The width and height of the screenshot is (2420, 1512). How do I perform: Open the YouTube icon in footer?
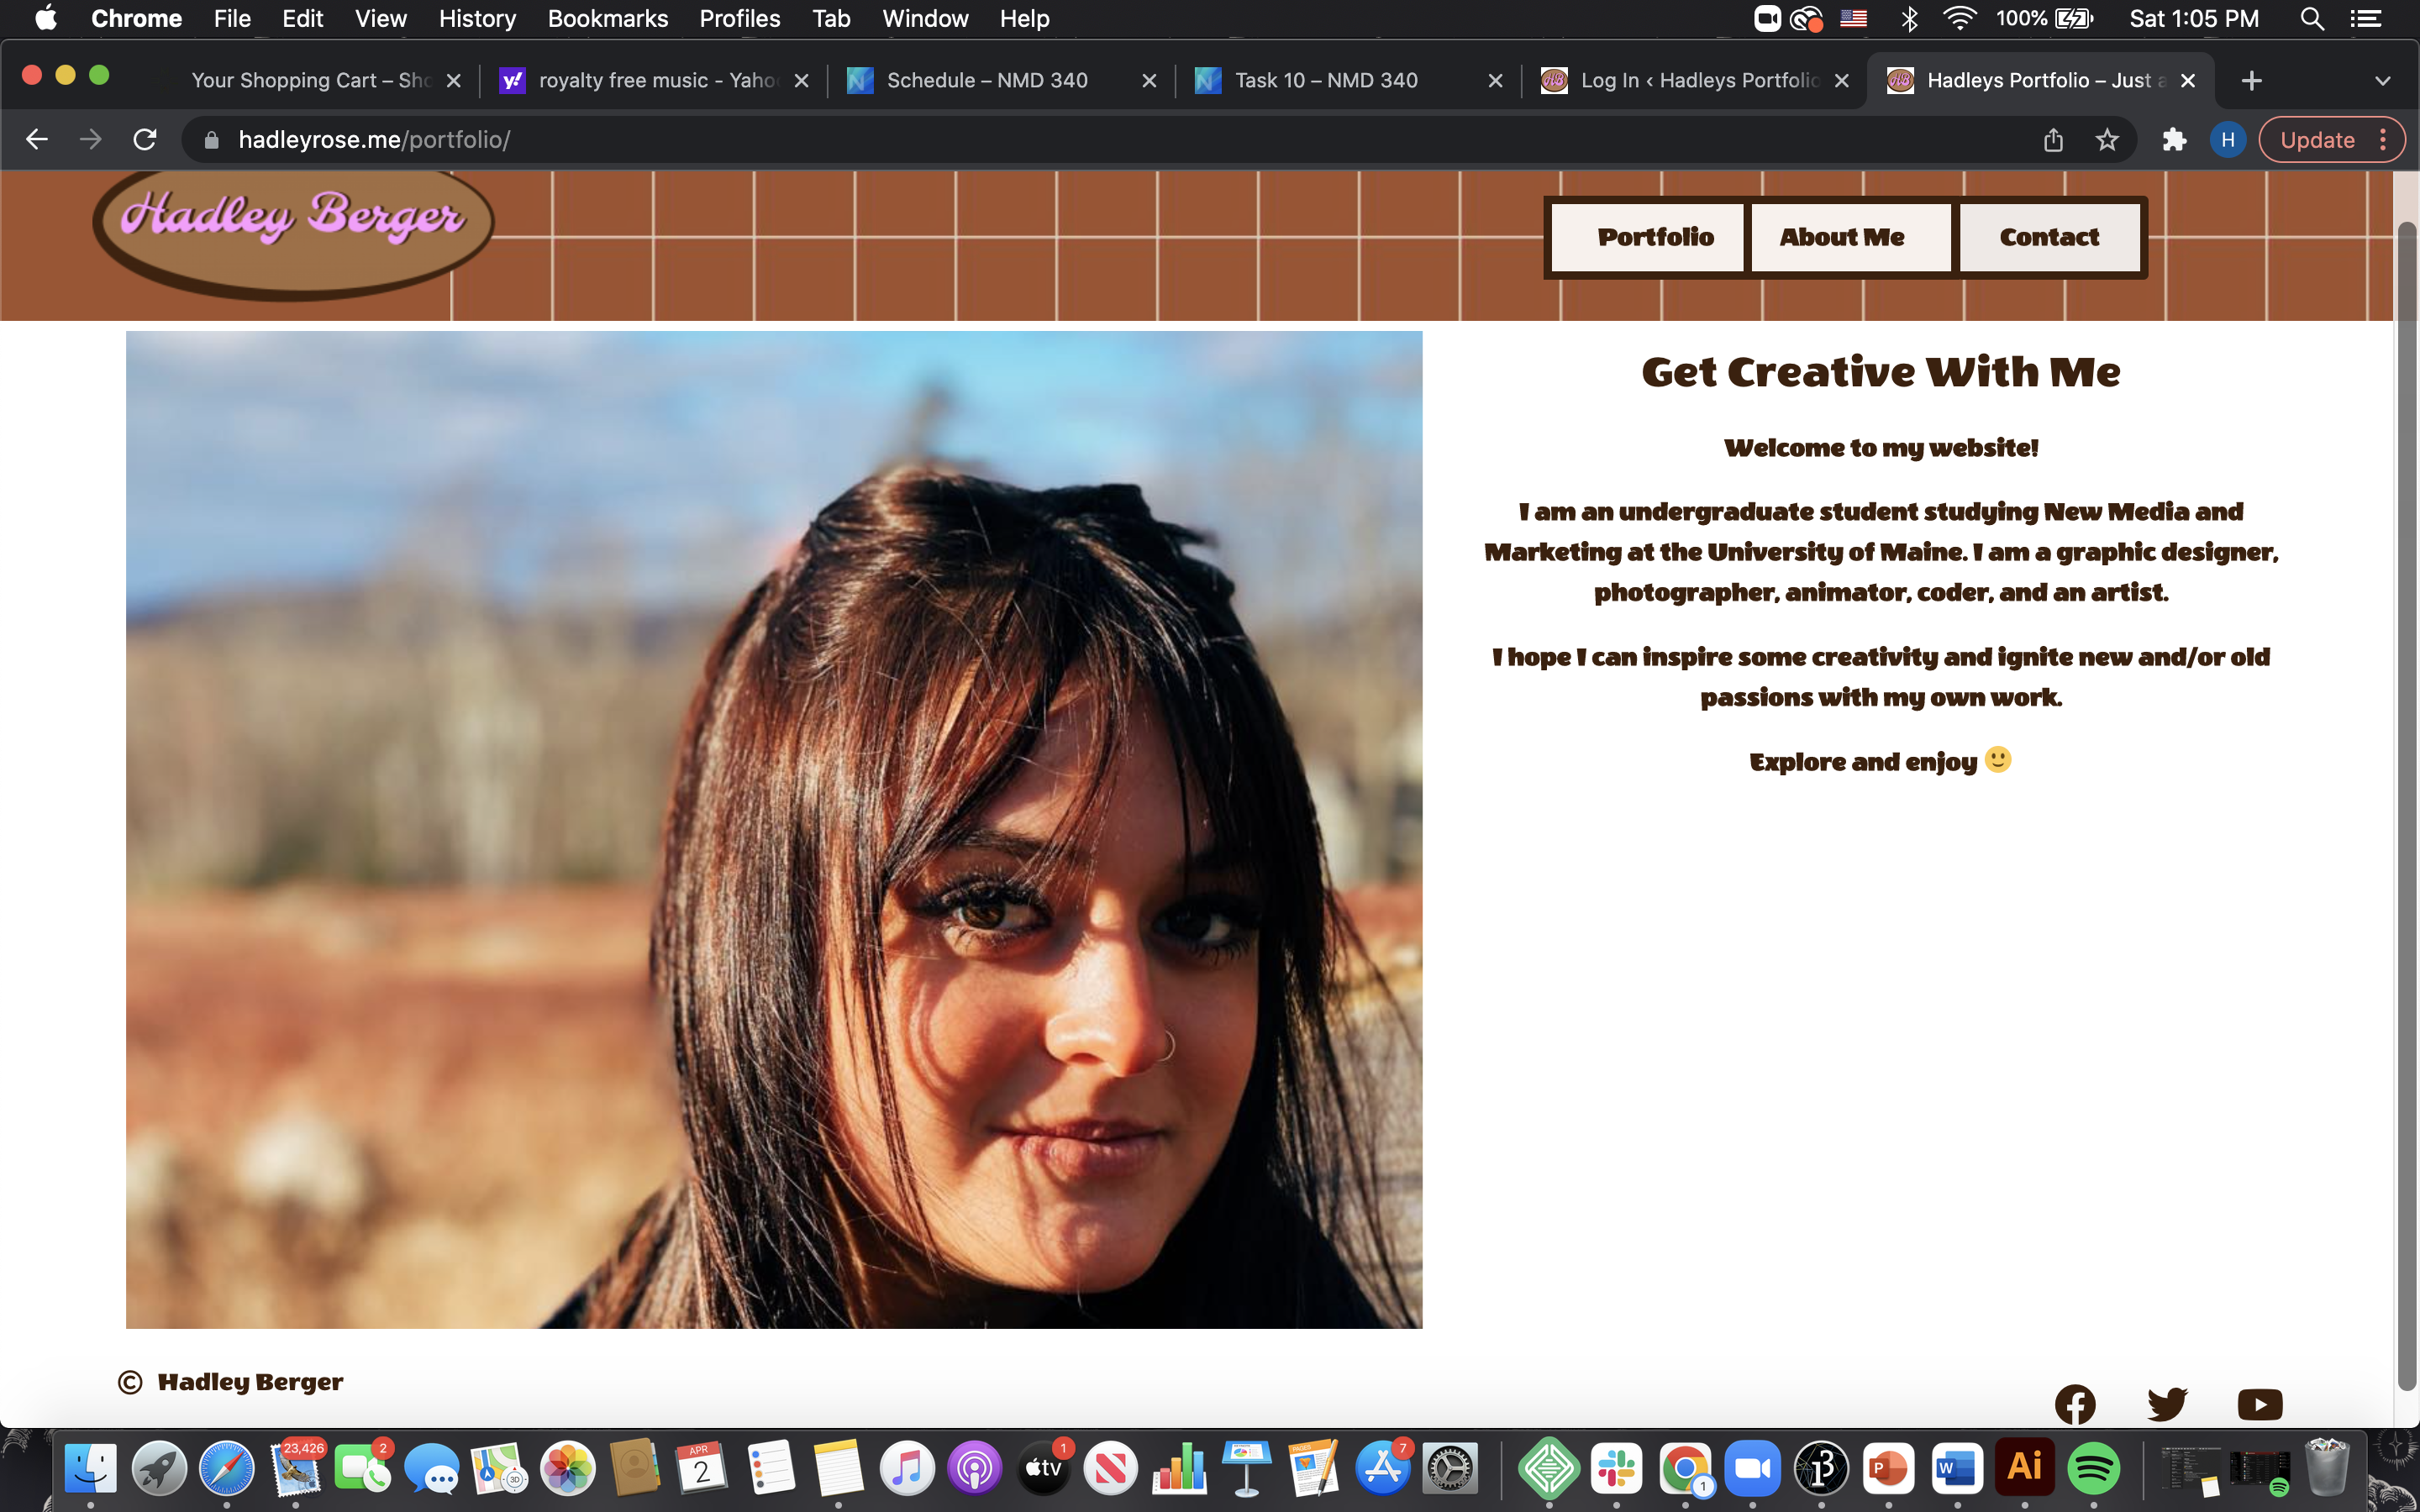[x=2259, y=1404]
